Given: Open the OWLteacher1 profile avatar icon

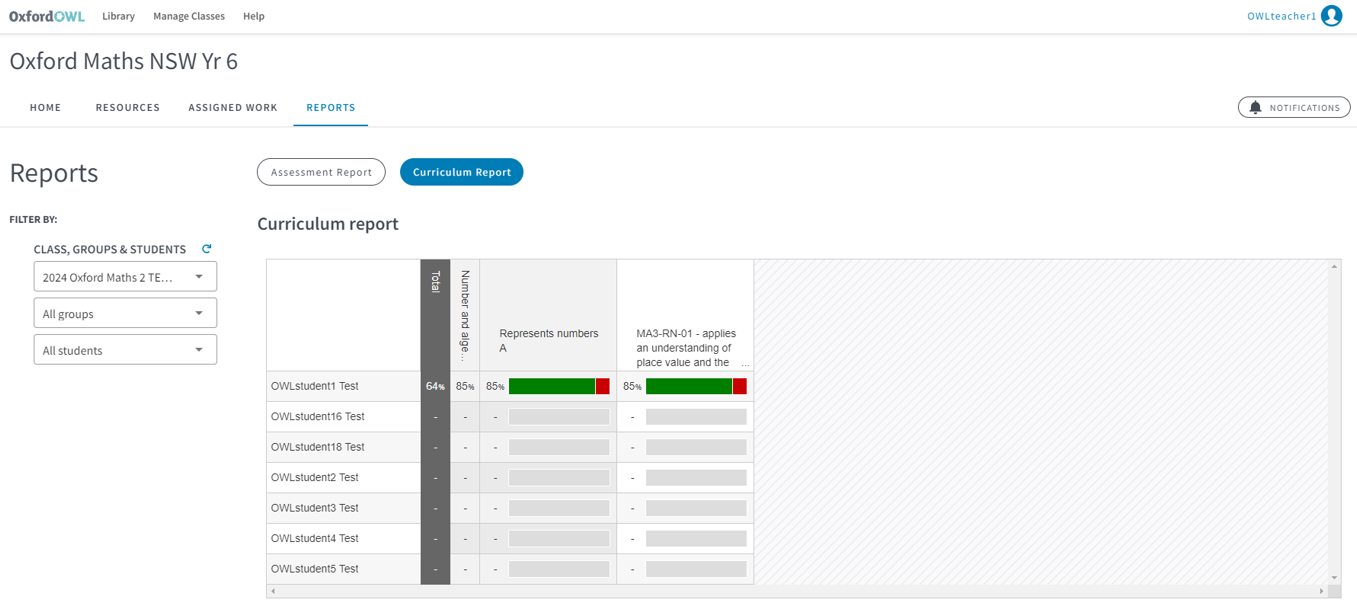Looking at the screenshot, I should 1331,16.
